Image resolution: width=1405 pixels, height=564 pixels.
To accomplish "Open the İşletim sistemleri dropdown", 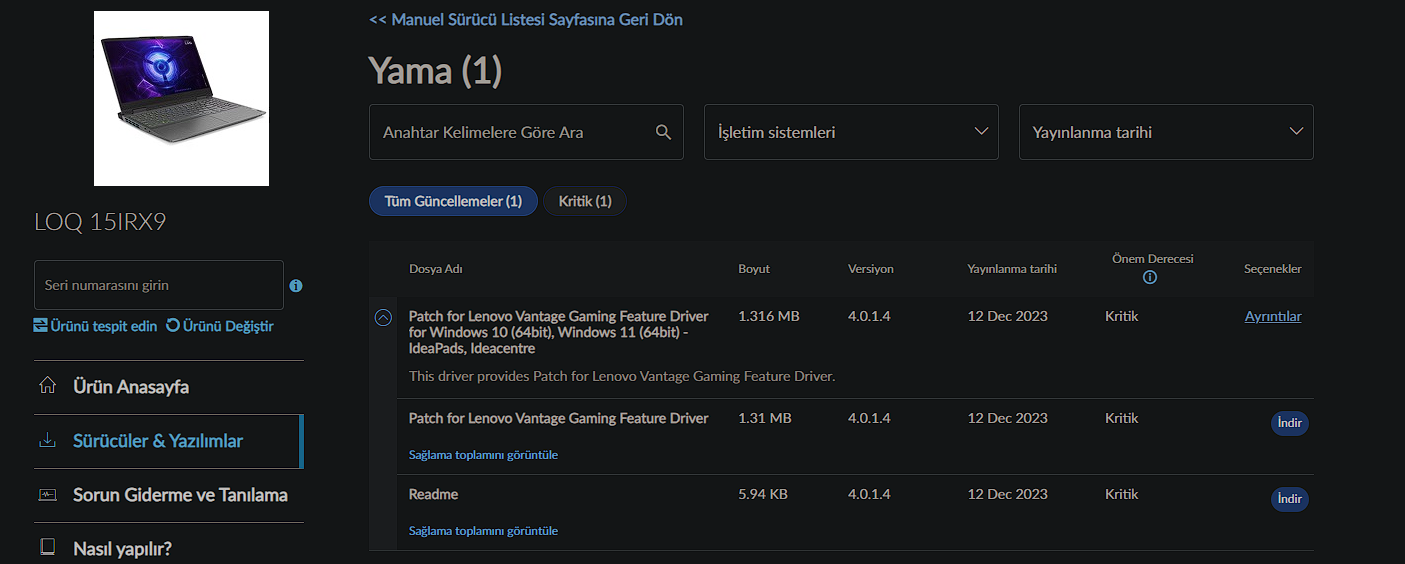I will point(851,132).
